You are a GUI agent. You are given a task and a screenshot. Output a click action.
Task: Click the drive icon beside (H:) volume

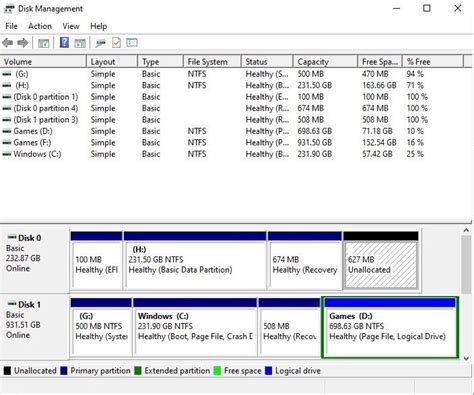tap(7, 85)
